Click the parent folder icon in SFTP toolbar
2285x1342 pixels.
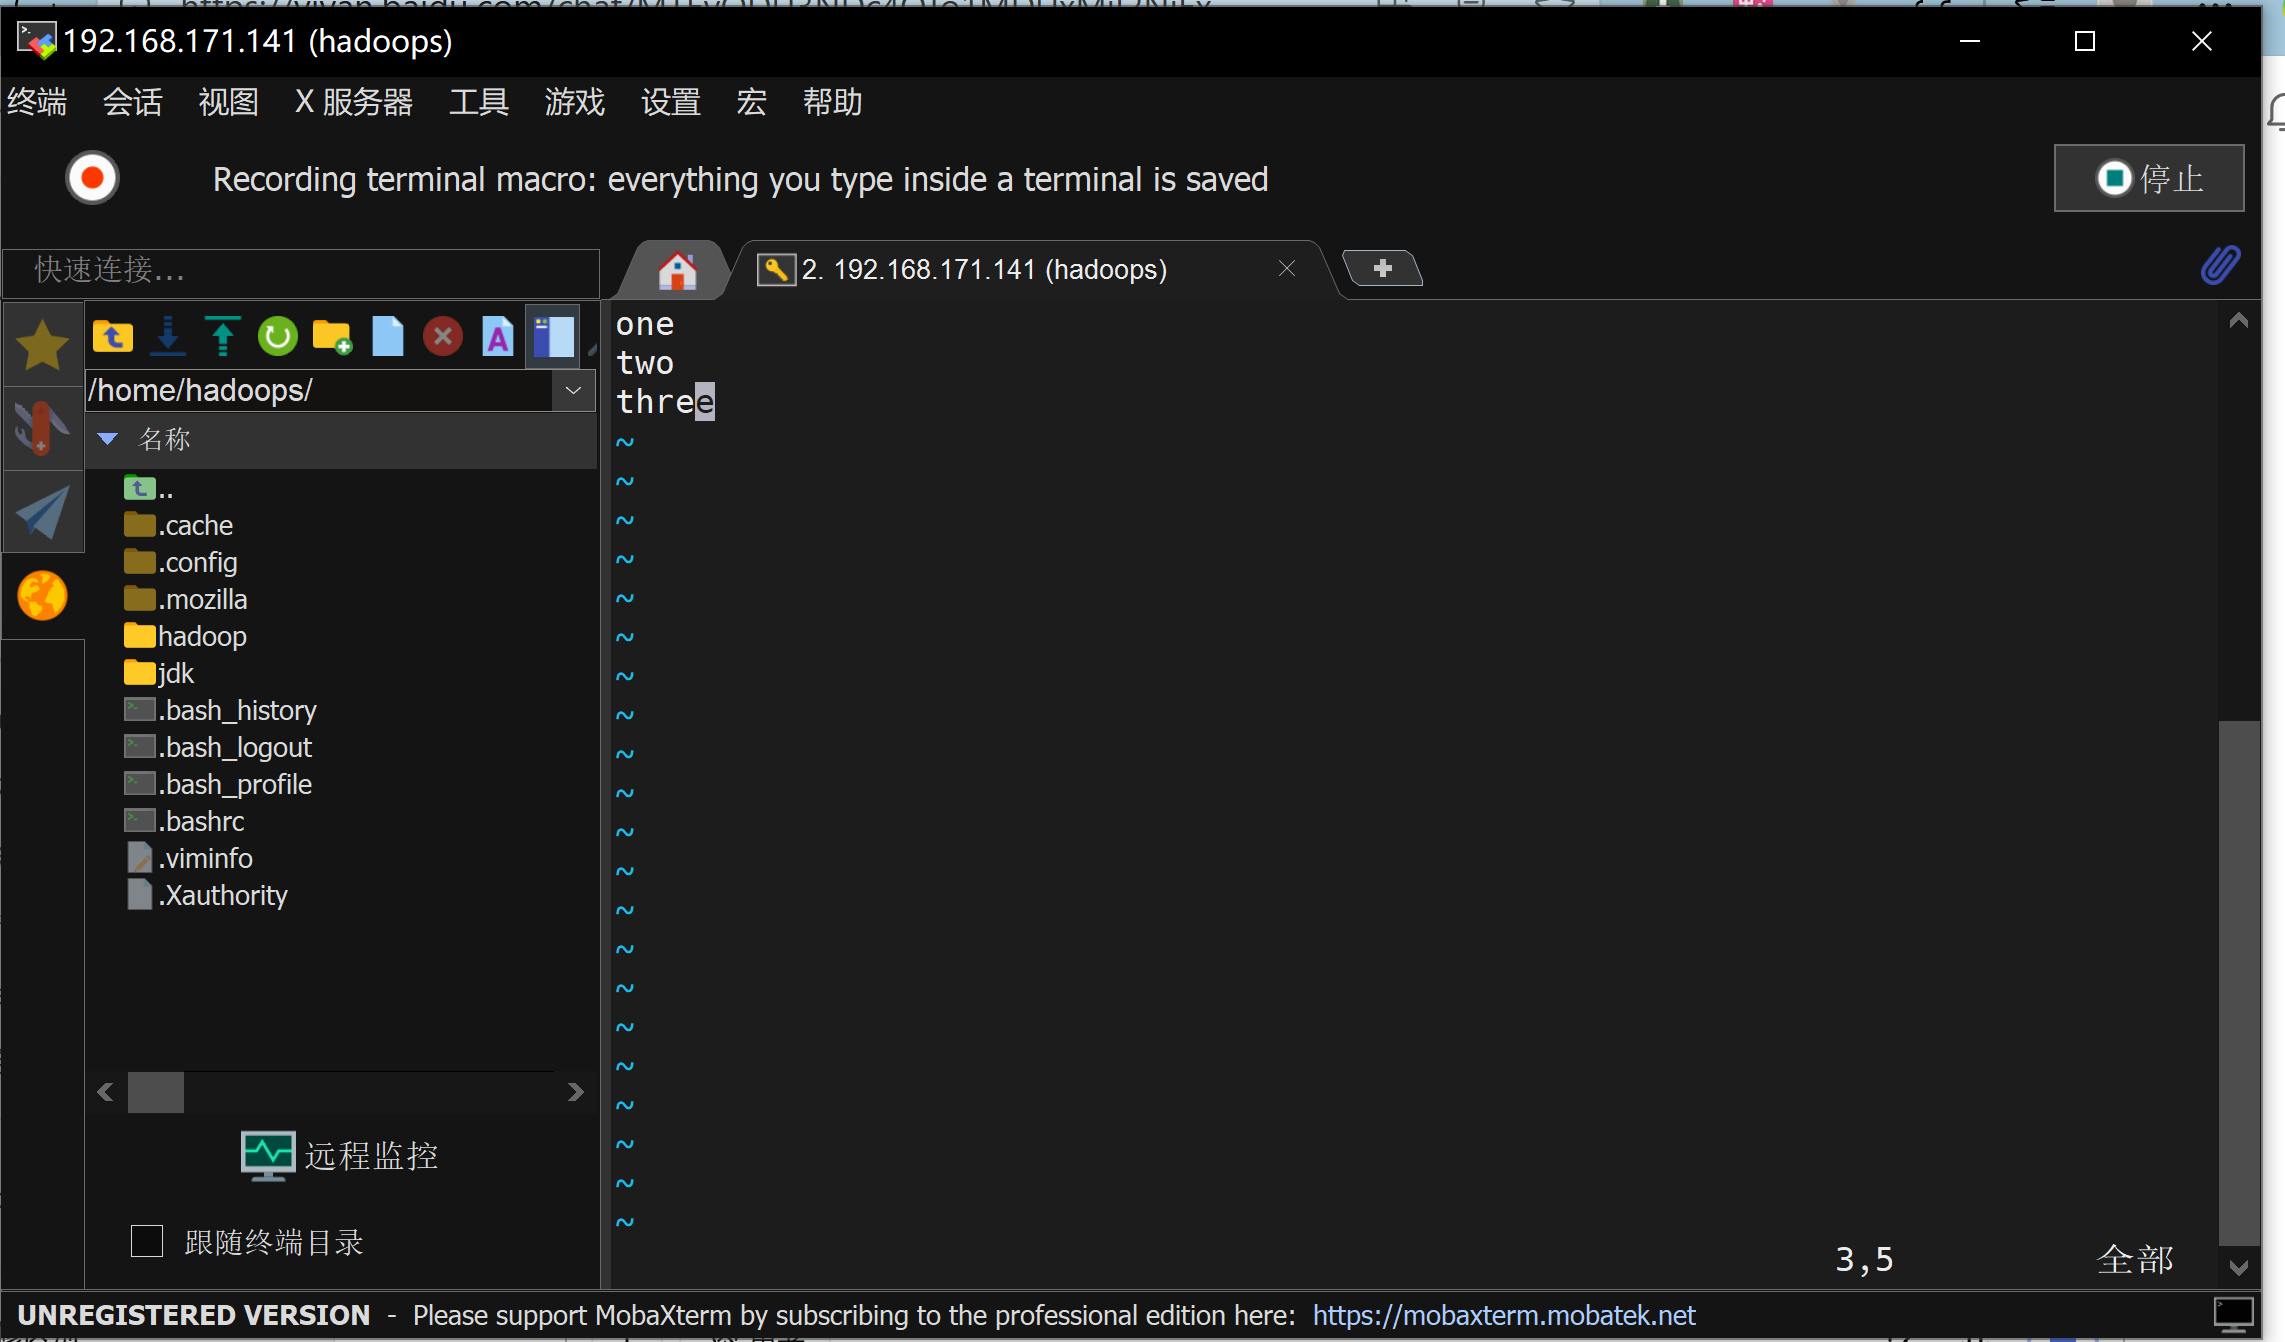pyautogui.click(x=113, y=336)
